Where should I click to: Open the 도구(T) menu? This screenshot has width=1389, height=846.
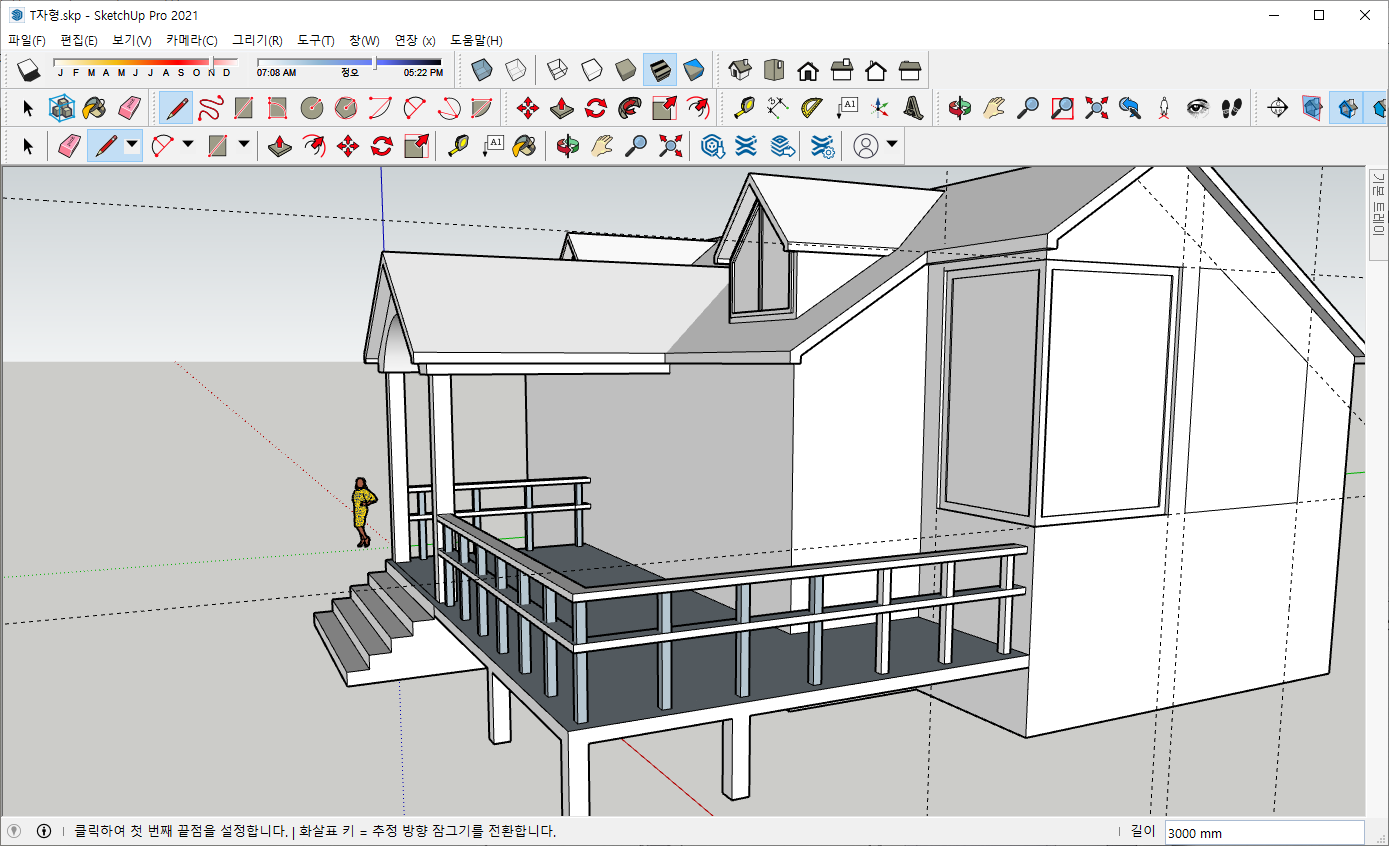click(316, 41)
